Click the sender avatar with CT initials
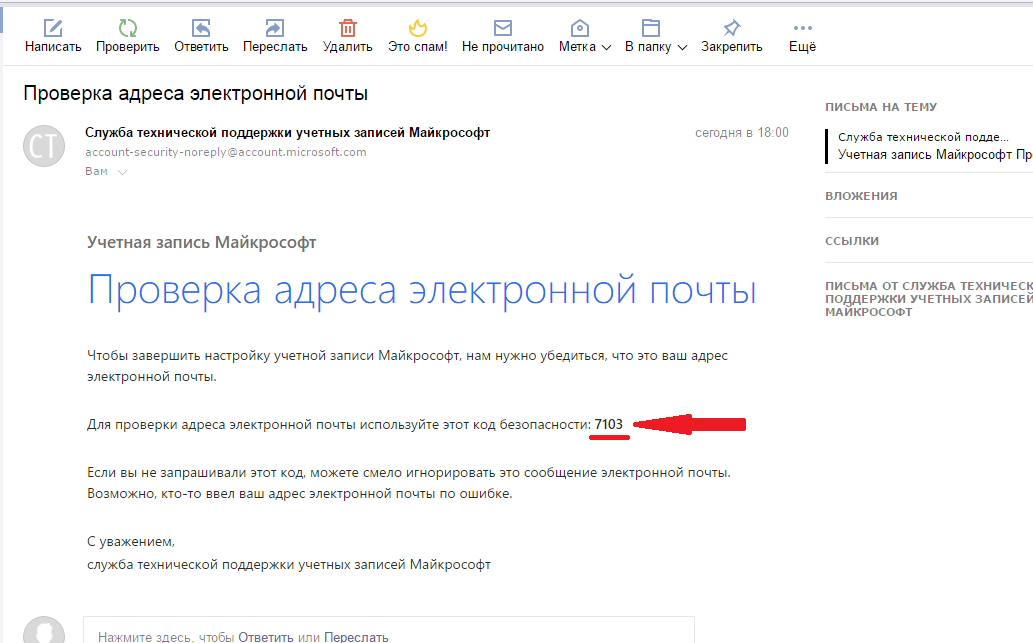 click(x=44, y=146)
